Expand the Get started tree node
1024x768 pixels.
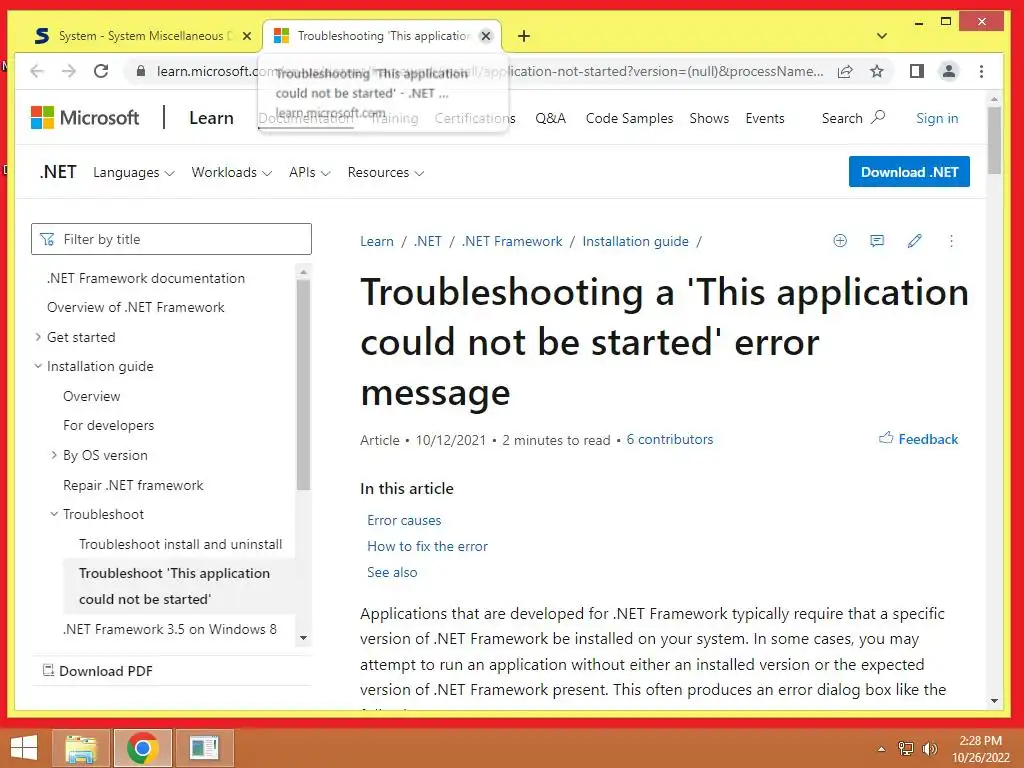pos(38,337)
